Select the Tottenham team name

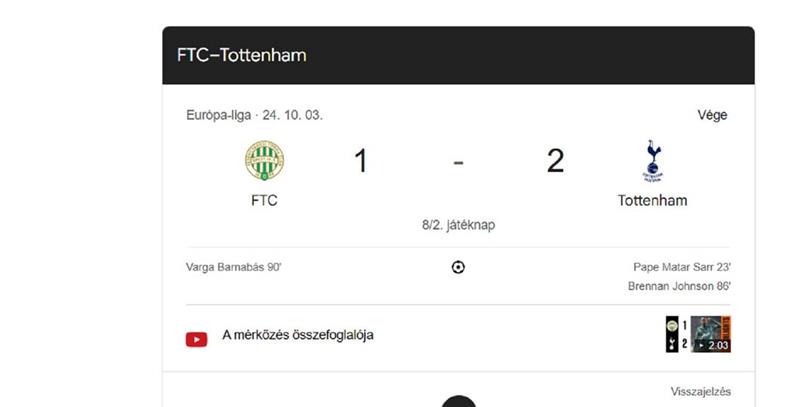coord(653,200)
